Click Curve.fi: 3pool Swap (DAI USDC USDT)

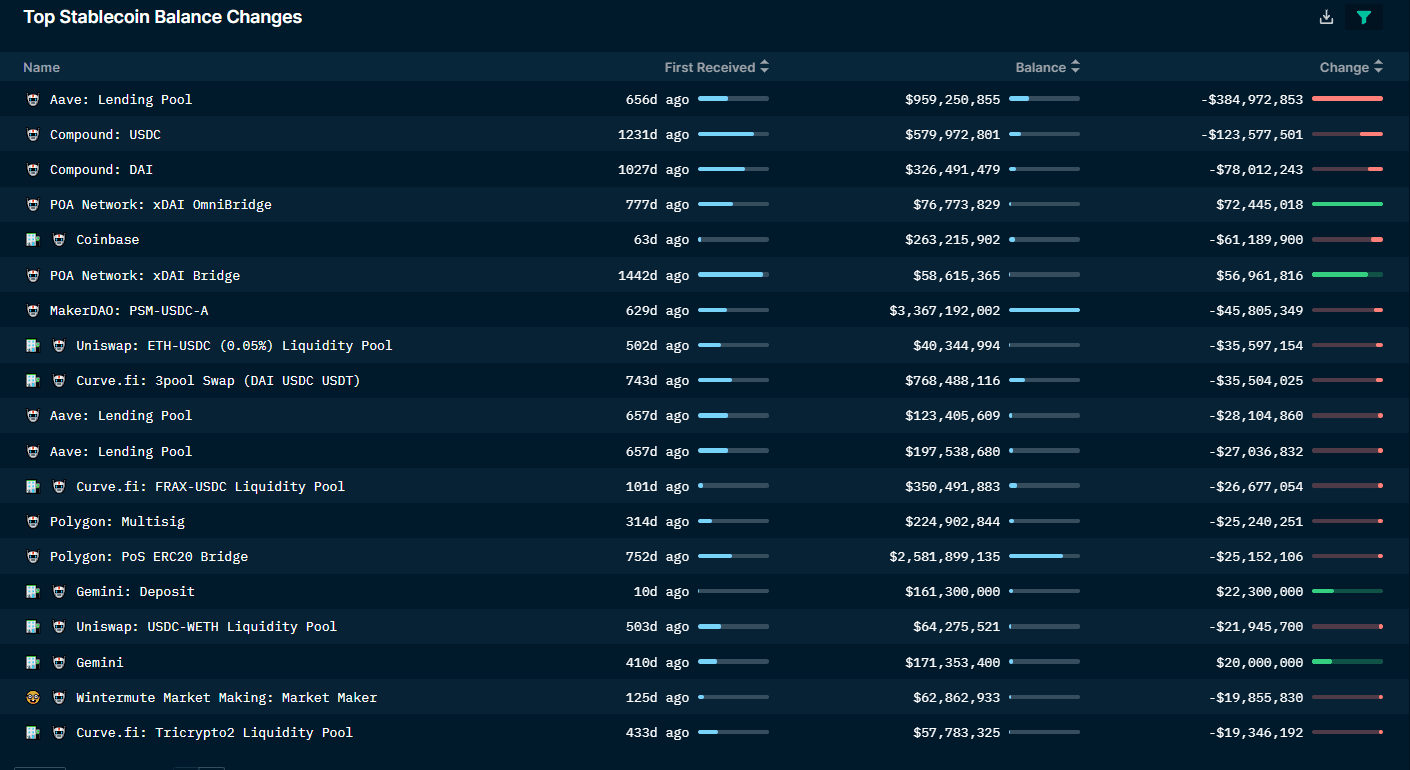218,381
